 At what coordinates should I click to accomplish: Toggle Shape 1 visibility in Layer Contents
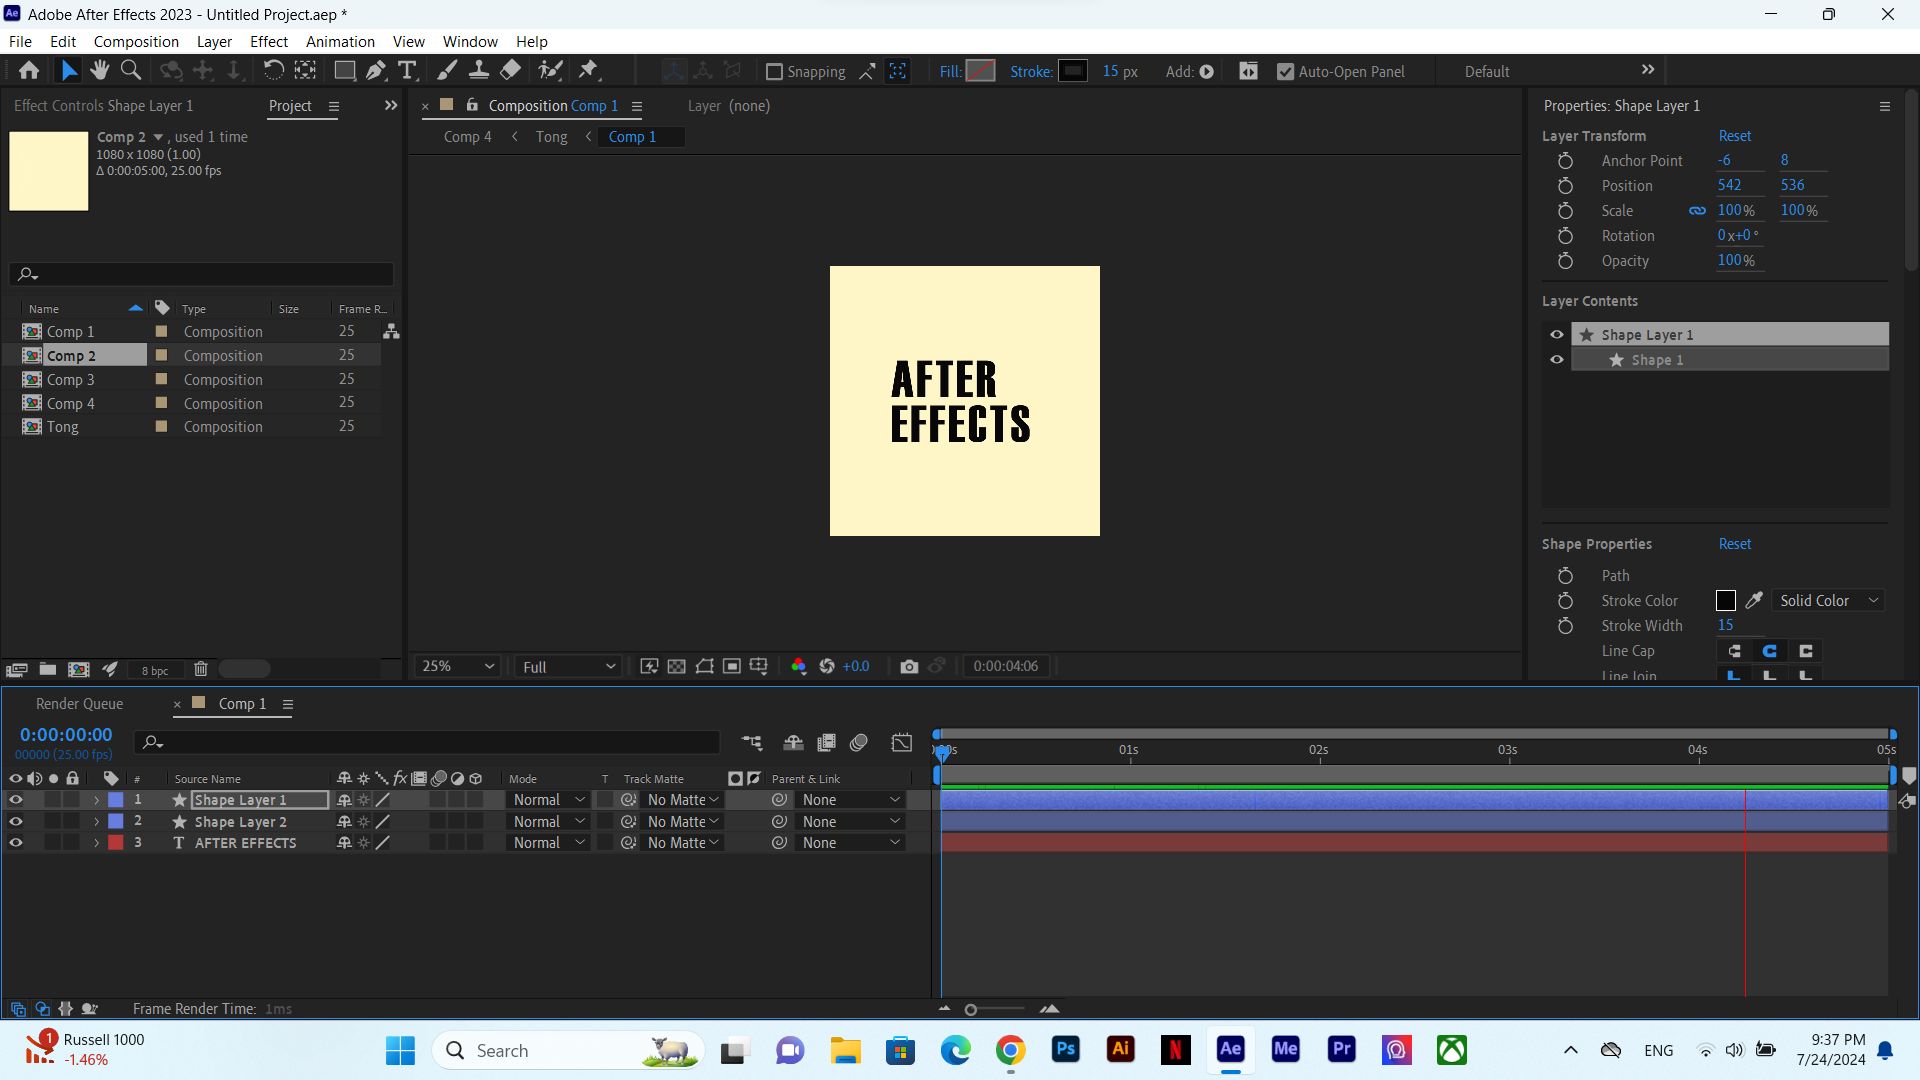[1557, 360]
